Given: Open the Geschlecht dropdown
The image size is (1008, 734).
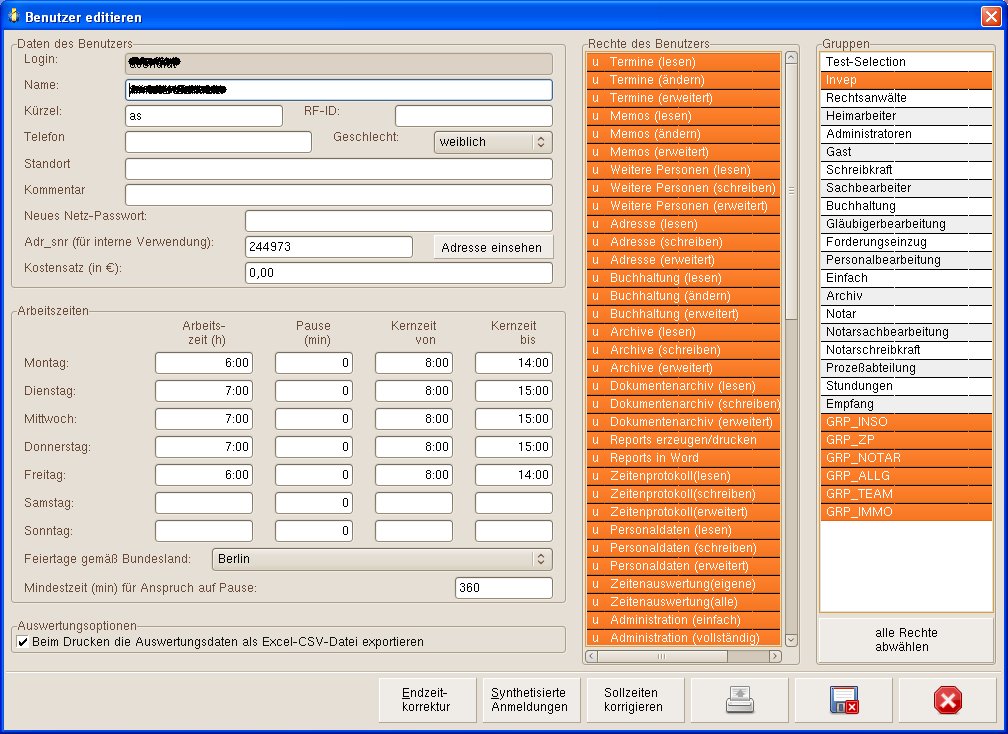Looking at the screenshot, I should [493, 142].
